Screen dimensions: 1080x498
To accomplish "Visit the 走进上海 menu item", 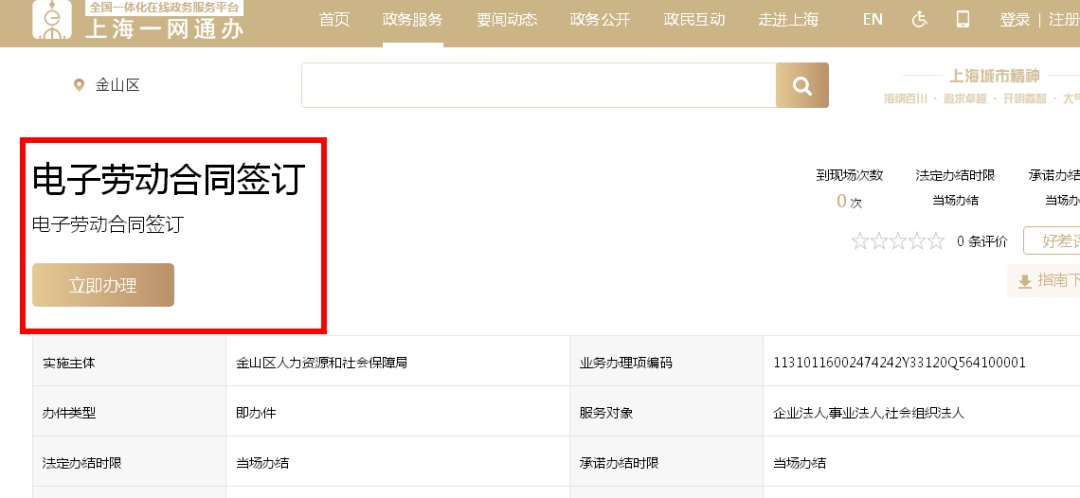I will [788, 19].
